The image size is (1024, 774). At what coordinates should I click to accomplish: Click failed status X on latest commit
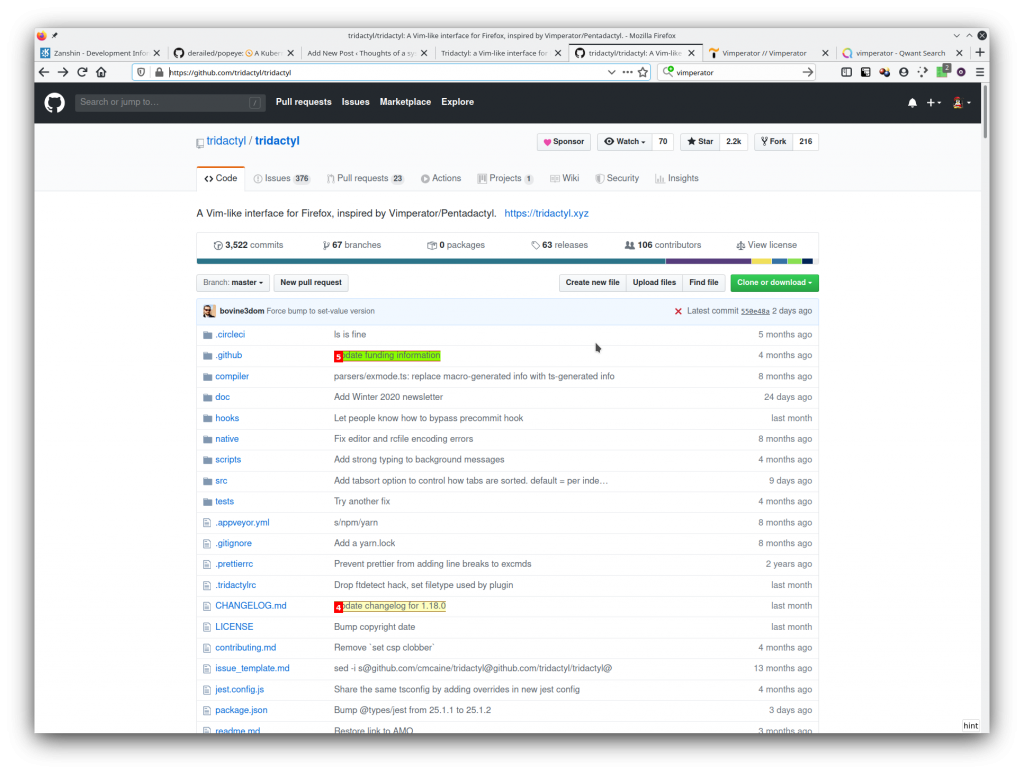pyautogui.click(x=678, y=312)
